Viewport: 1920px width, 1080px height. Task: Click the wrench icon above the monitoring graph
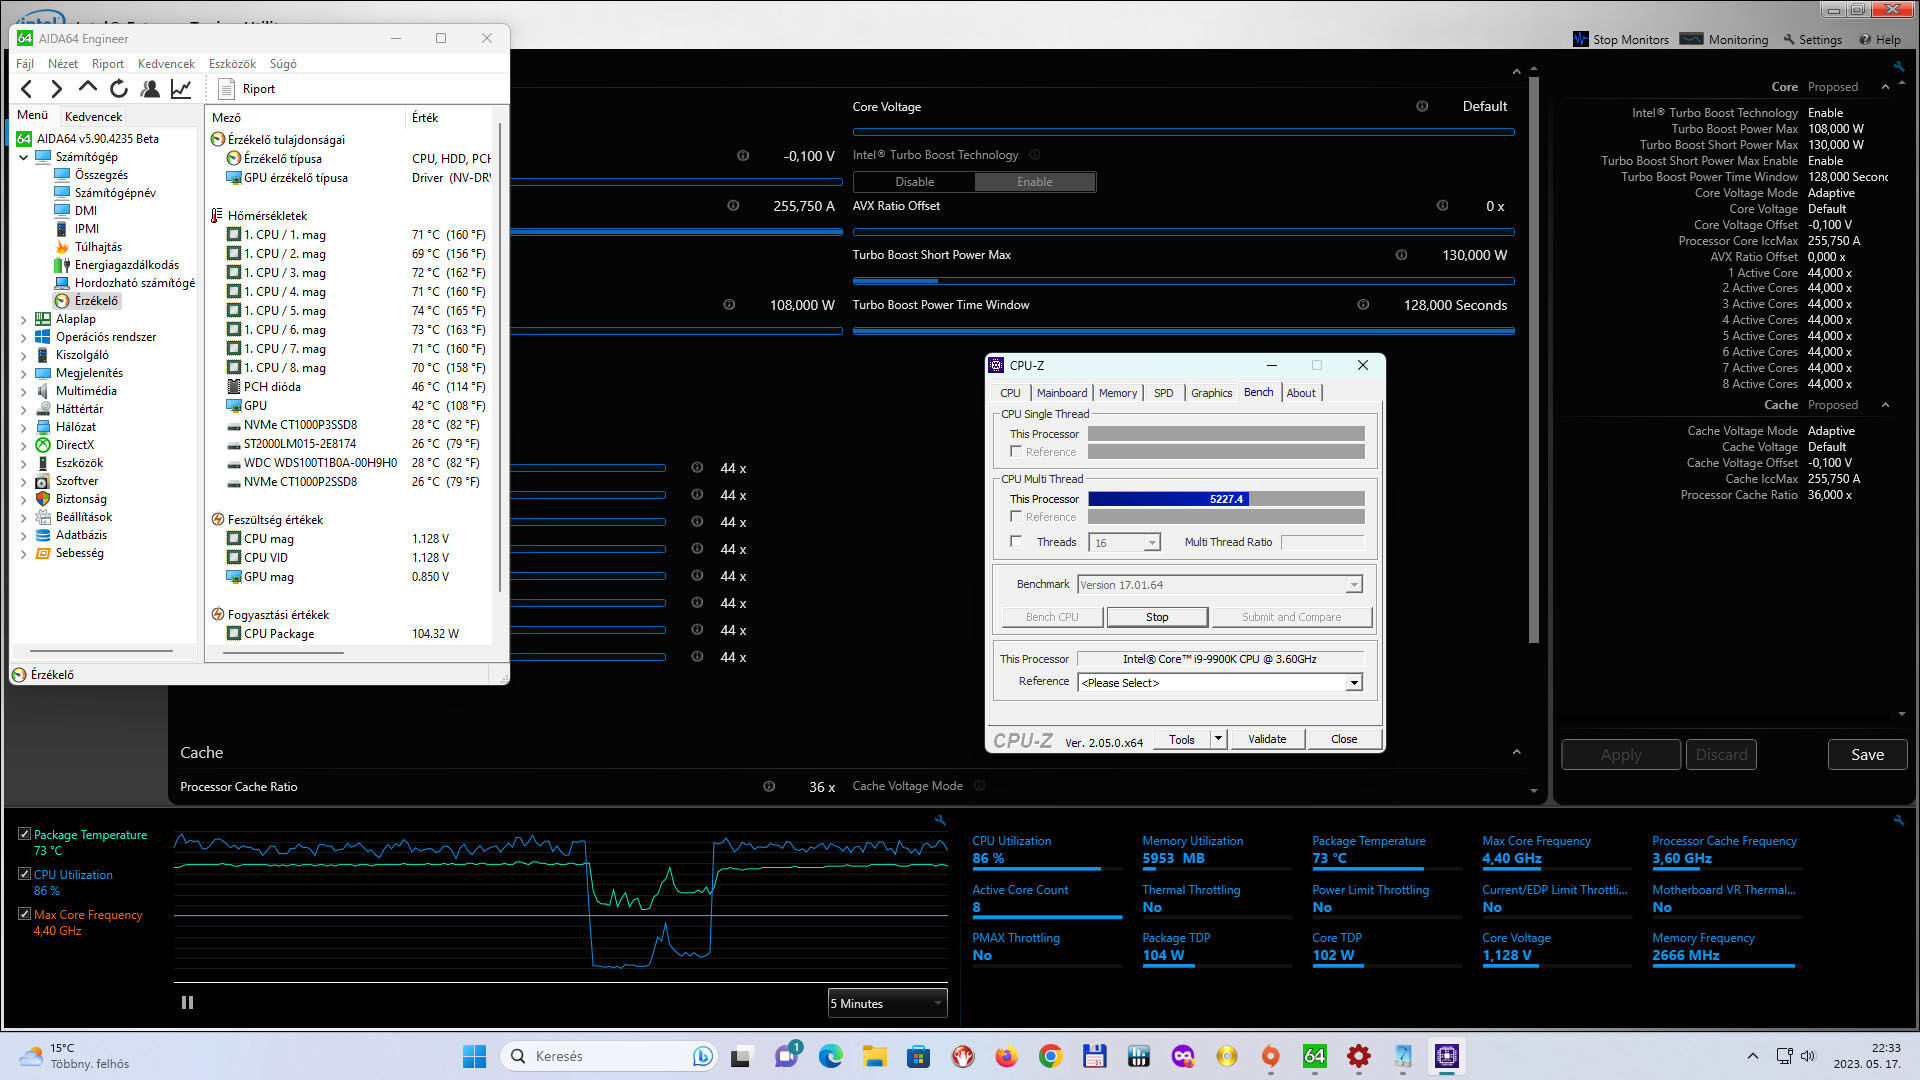940,820
